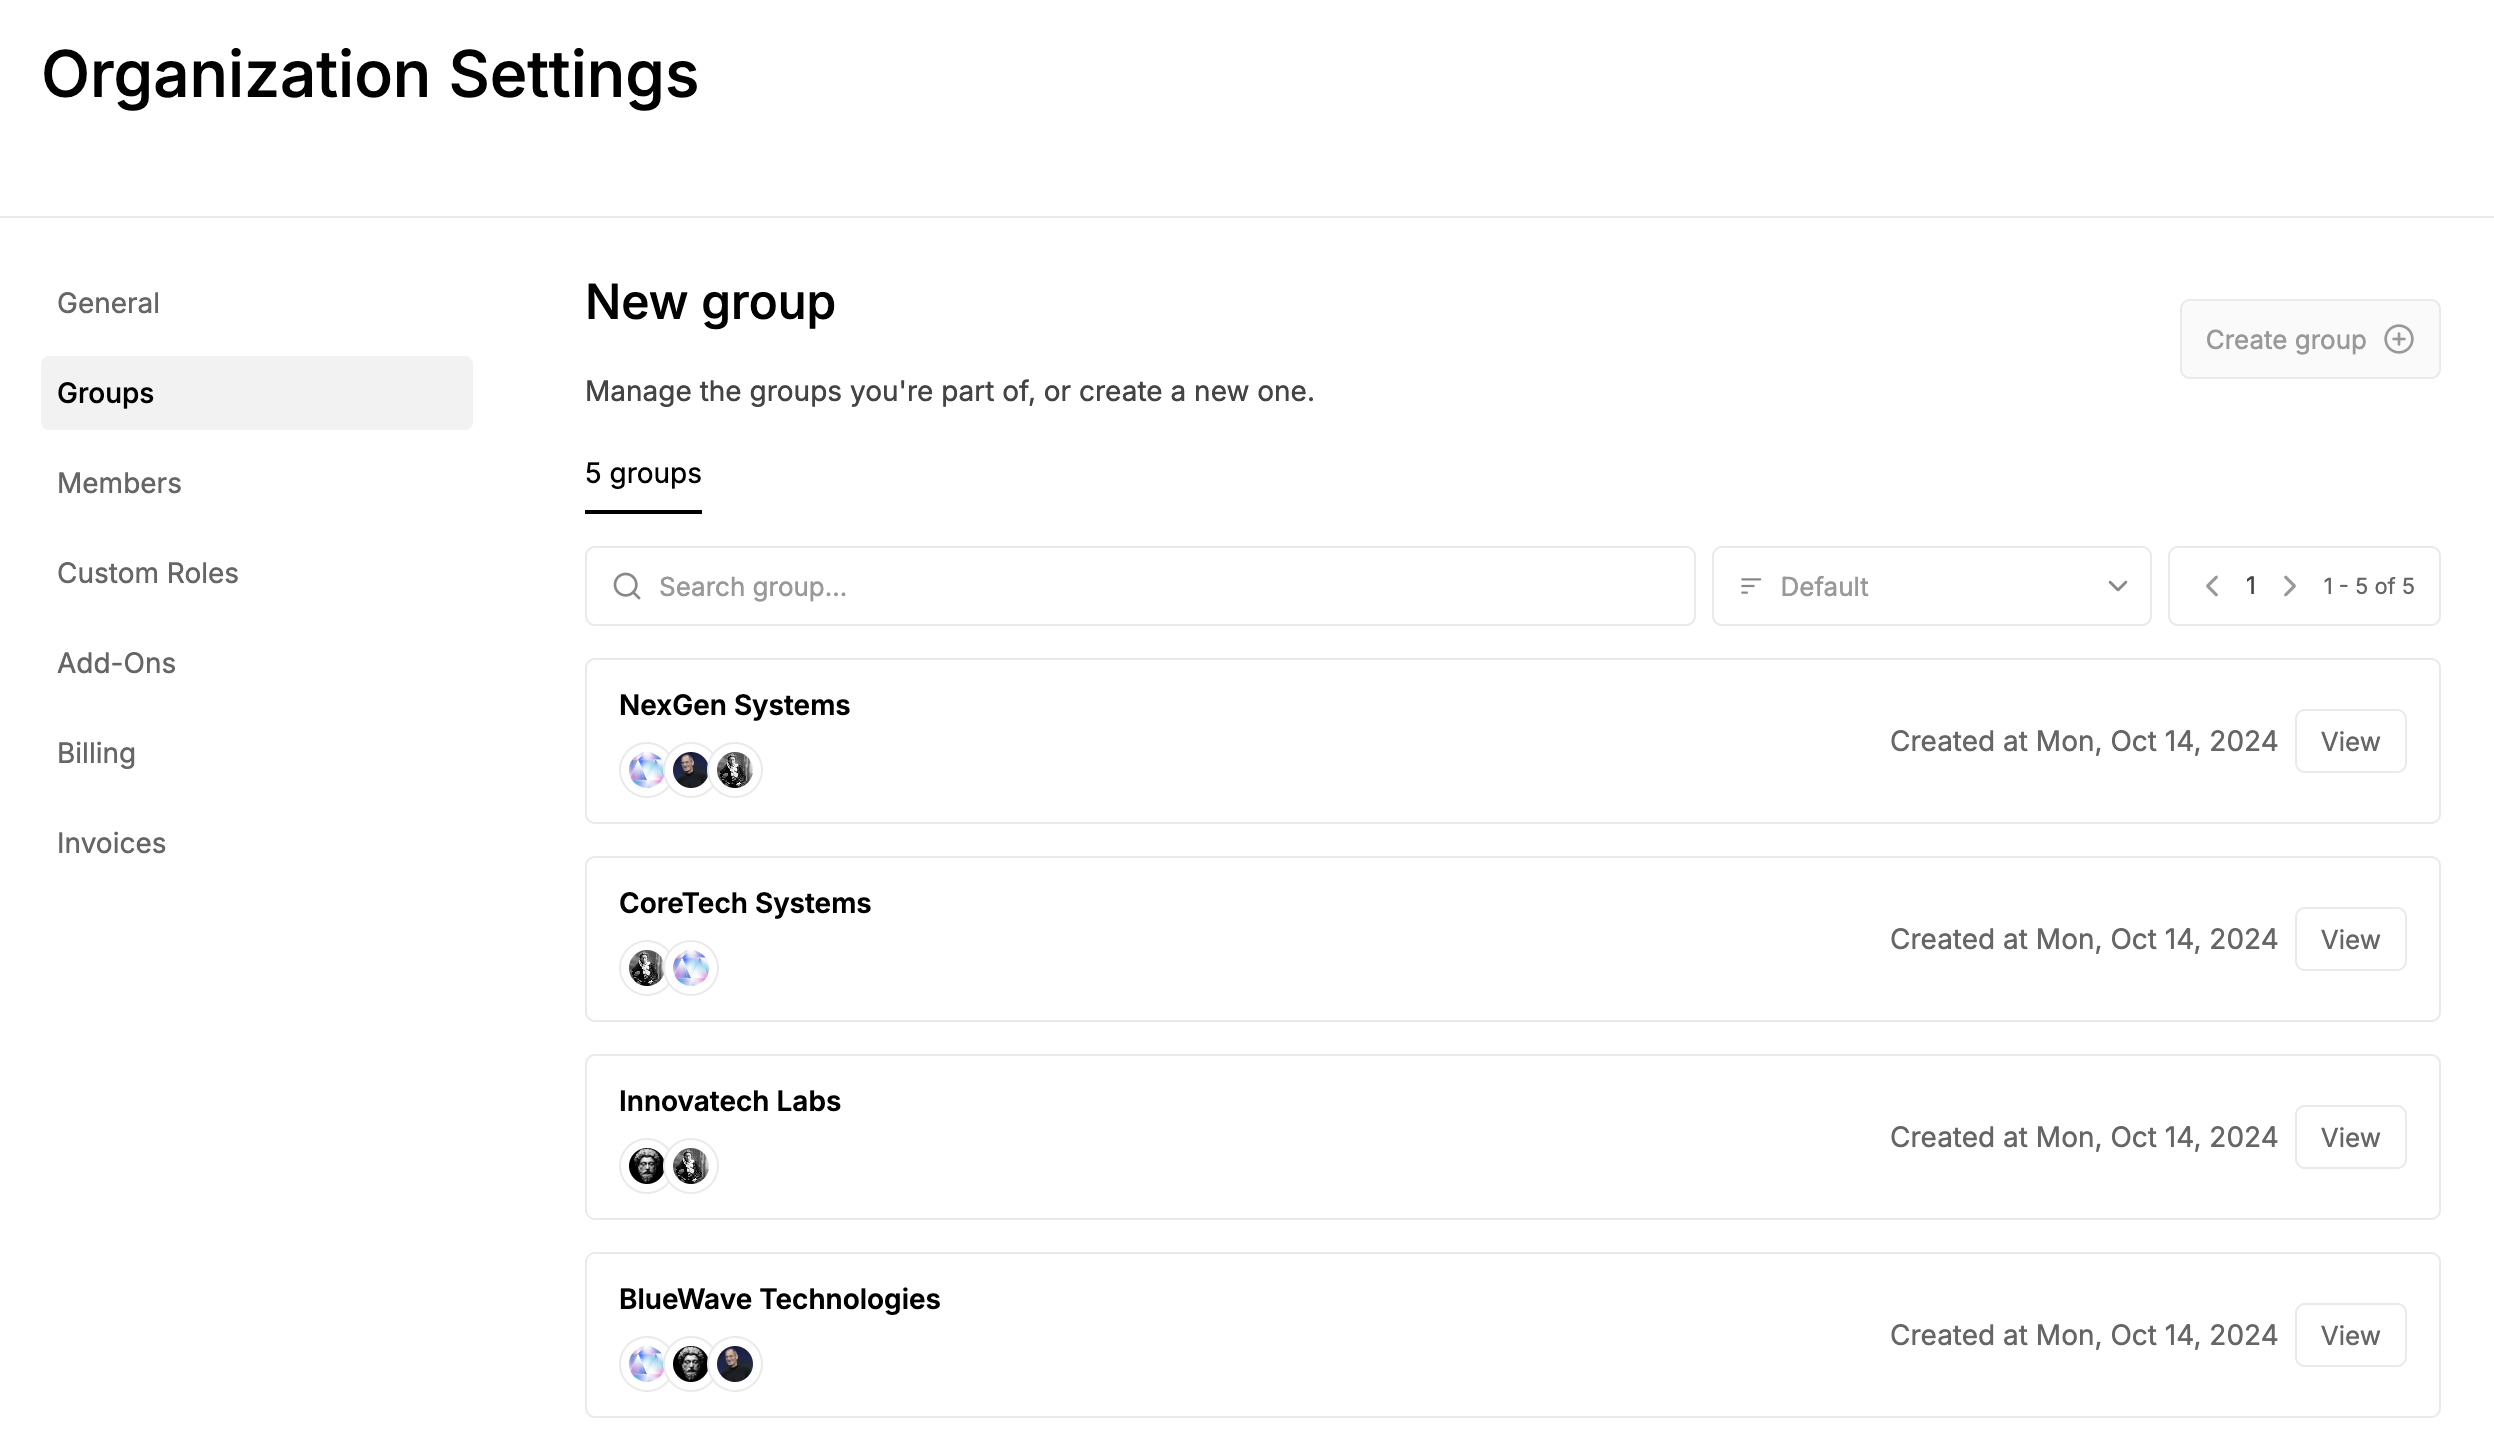2494x1438 pixels.
Task: Go to next page with right chevron
Action: click(x=2290, y=586)
